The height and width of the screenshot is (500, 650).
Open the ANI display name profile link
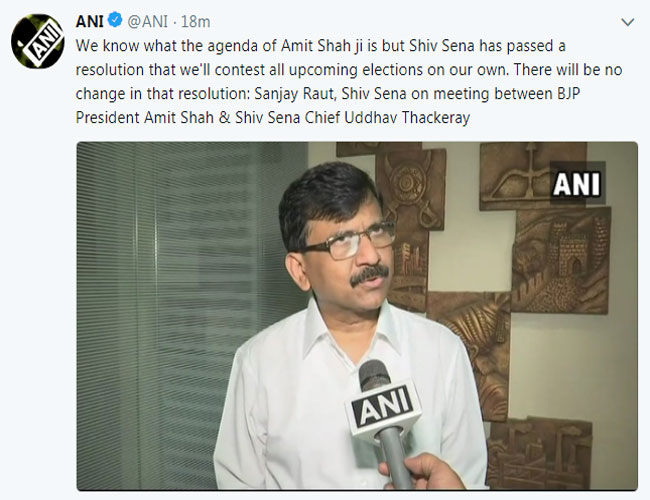click(x=91, y=21)
